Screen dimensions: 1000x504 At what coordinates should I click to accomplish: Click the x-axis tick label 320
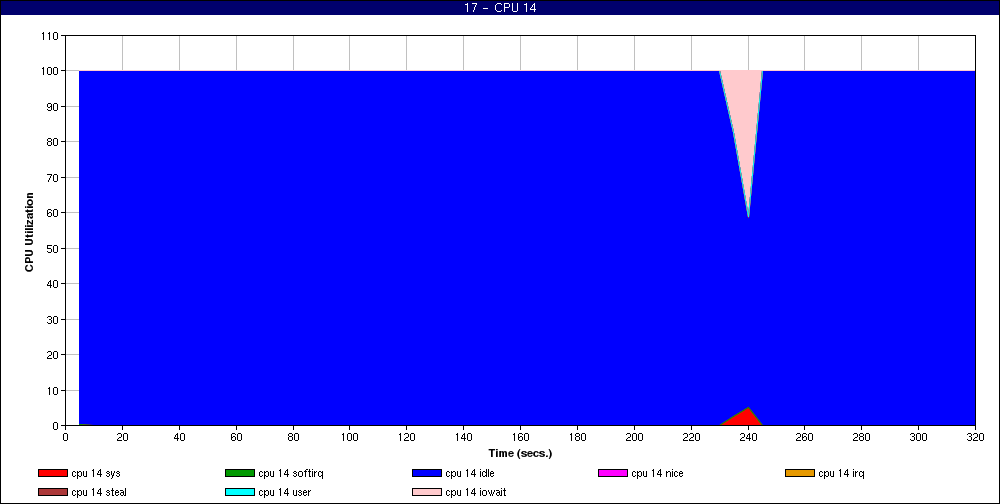(x=975, y=437)
